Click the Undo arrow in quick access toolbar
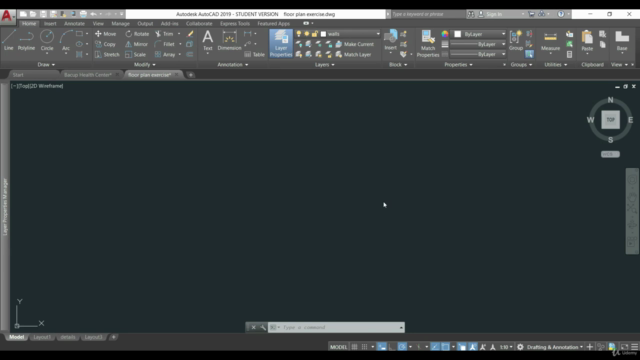Viewport: 640px width, 360px height. point(93,14)
